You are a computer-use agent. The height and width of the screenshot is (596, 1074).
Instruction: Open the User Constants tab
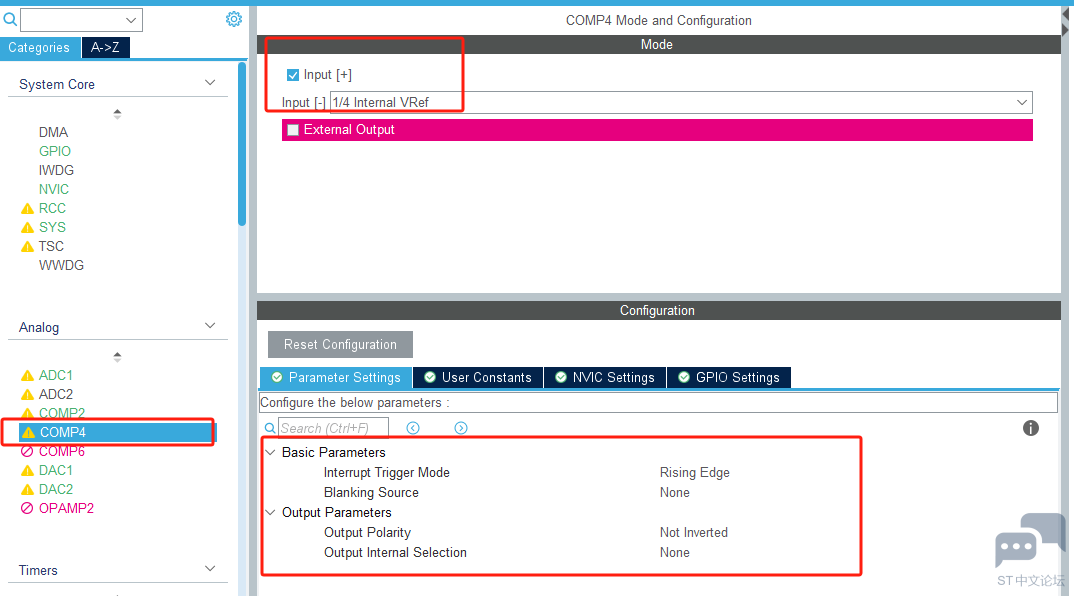tap(478, 377)
